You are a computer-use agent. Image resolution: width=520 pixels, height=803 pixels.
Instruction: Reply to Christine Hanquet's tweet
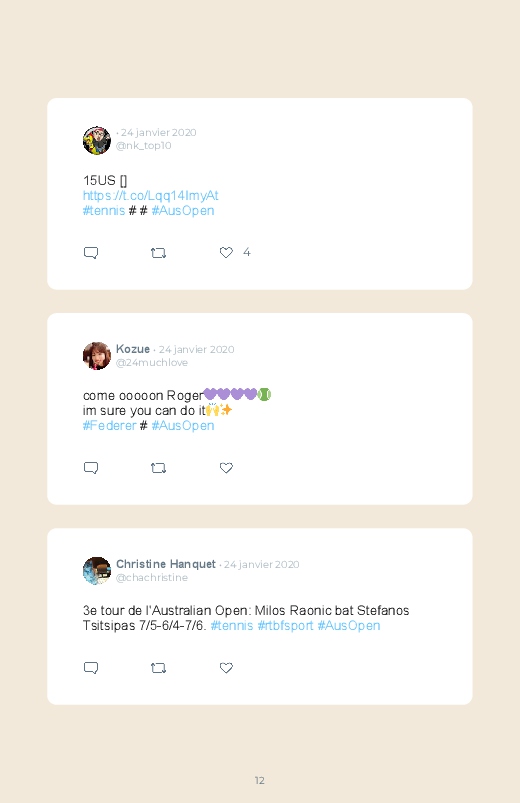pos(91,668)
